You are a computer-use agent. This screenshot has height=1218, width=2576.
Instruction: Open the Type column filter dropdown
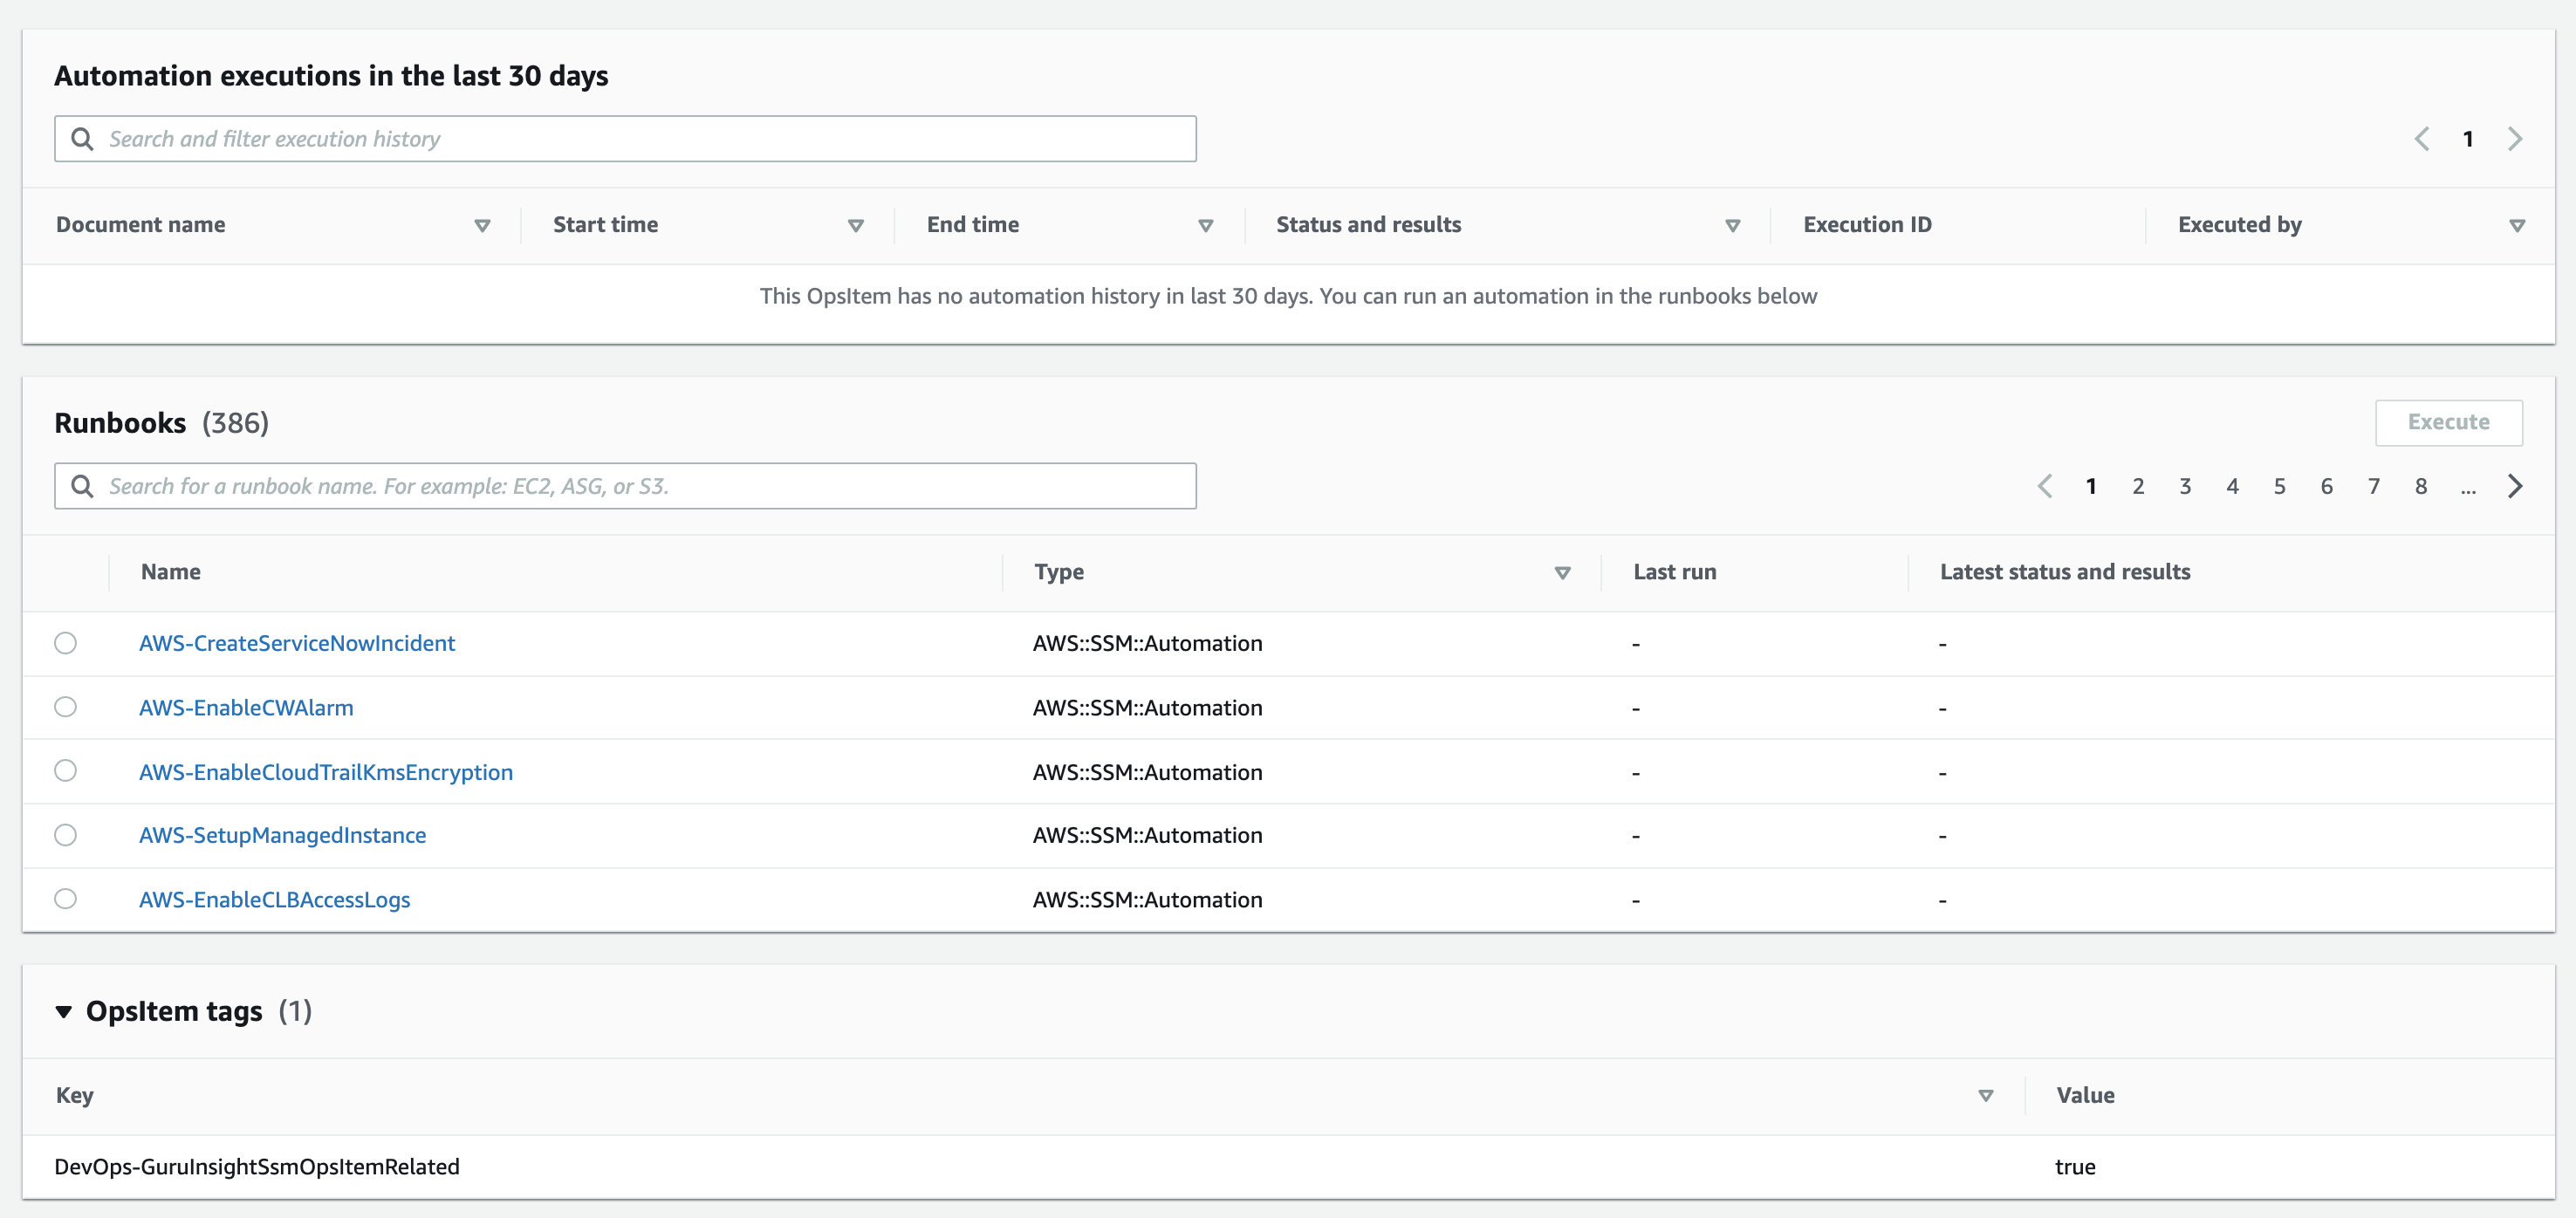pyautogui.click(x=1562, y=573)
